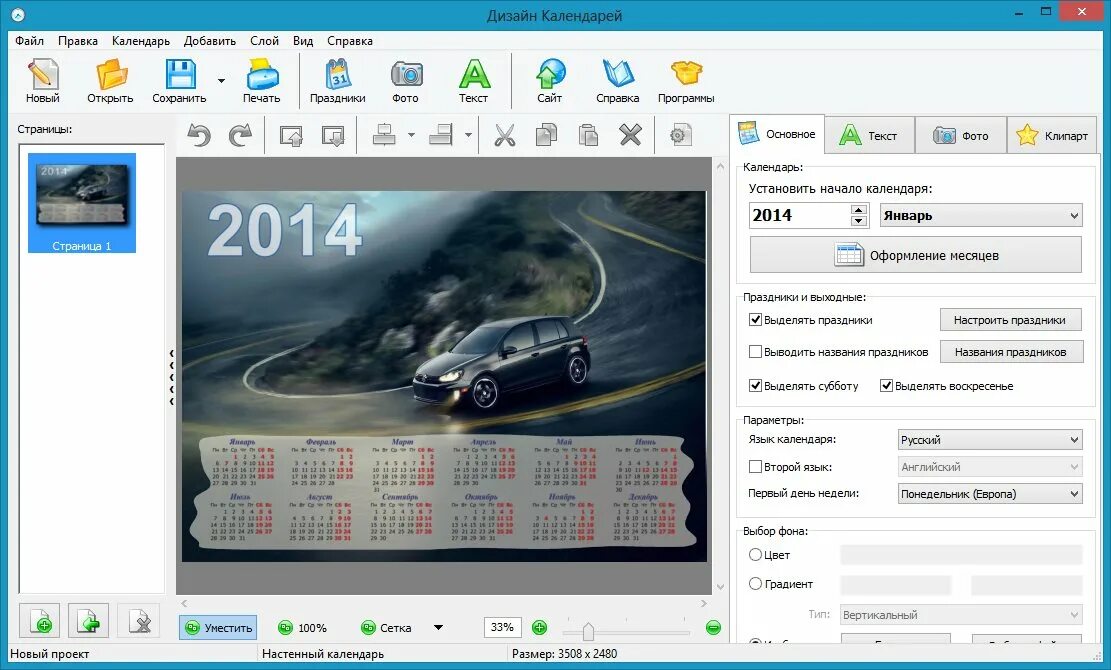Zoom in with green plus icon

tap(539, 628)
